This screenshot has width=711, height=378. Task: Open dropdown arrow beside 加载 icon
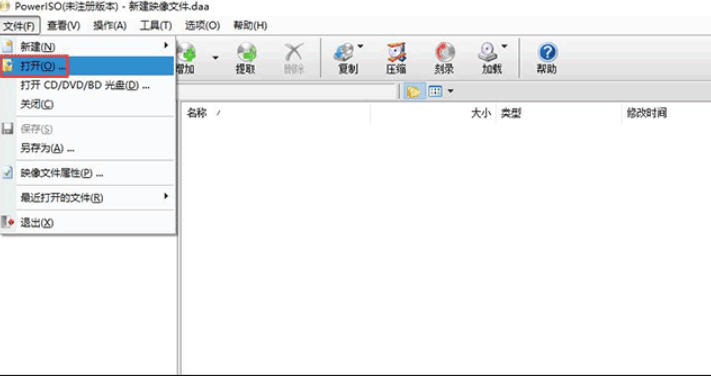(x=504, y=46)
